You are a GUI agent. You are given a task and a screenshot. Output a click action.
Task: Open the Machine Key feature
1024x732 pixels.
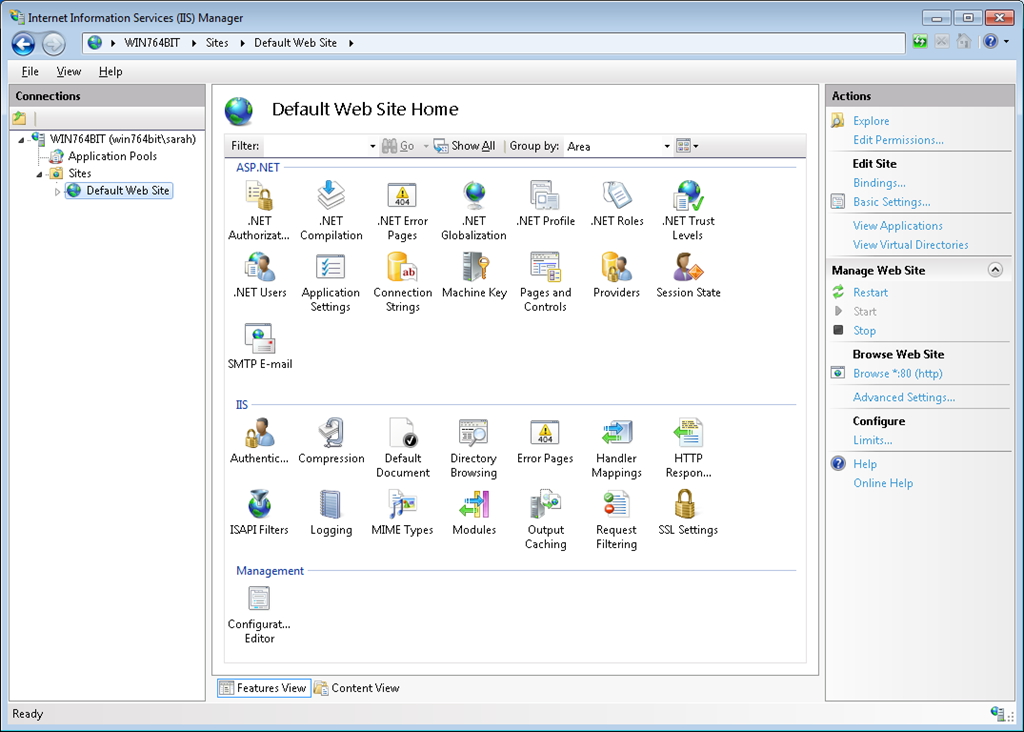[x=474, y=276]
